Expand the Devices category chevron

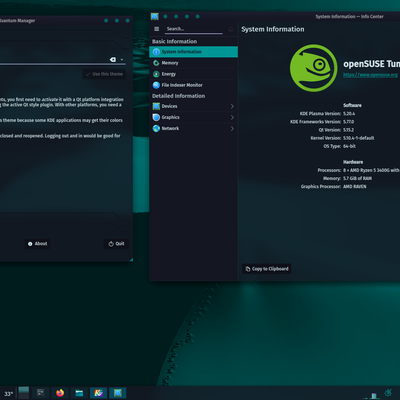tap(232, 106)
